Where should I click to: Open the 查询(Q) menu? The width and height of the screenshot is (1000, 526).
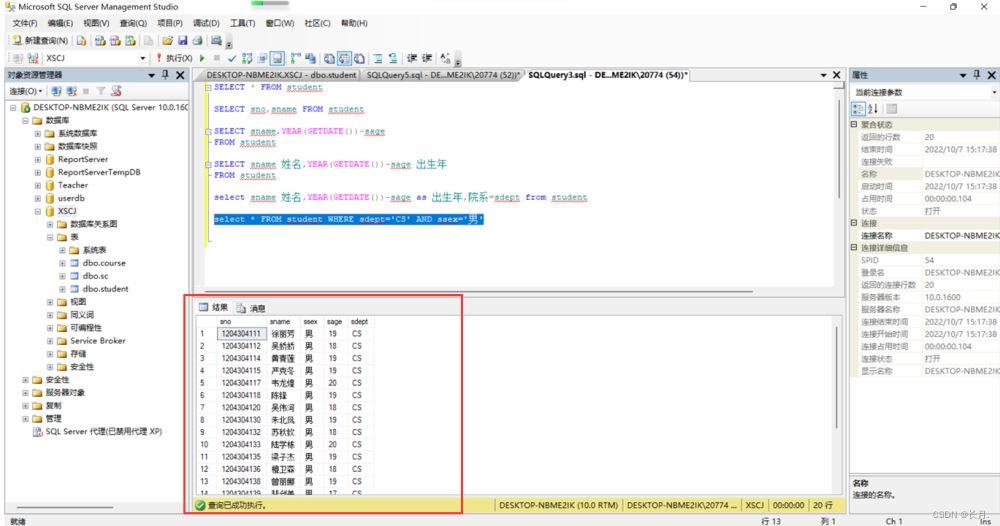[132, 23]
